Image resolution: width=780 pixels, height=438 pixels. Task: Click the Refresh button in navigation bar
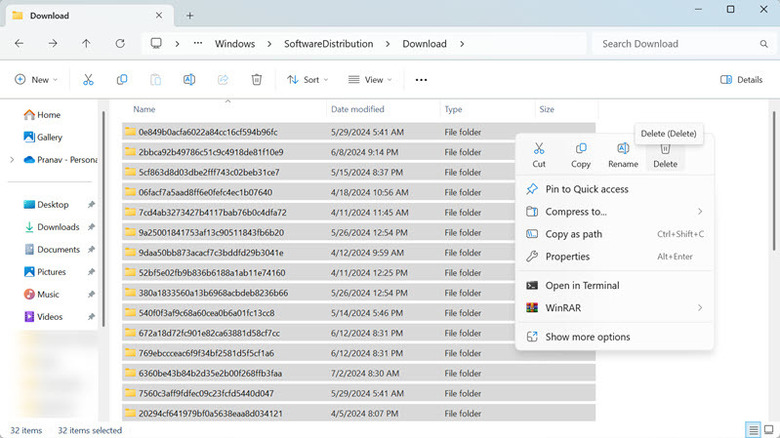(120, 44)
